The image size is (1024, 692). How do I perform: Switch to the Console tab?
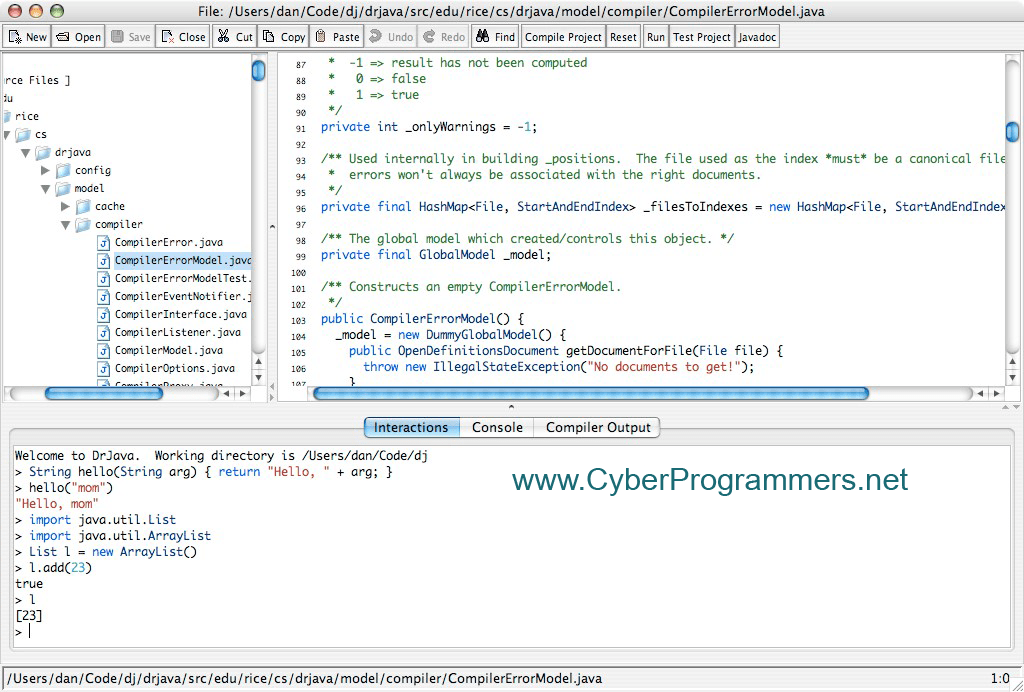(x=497, y=427)
